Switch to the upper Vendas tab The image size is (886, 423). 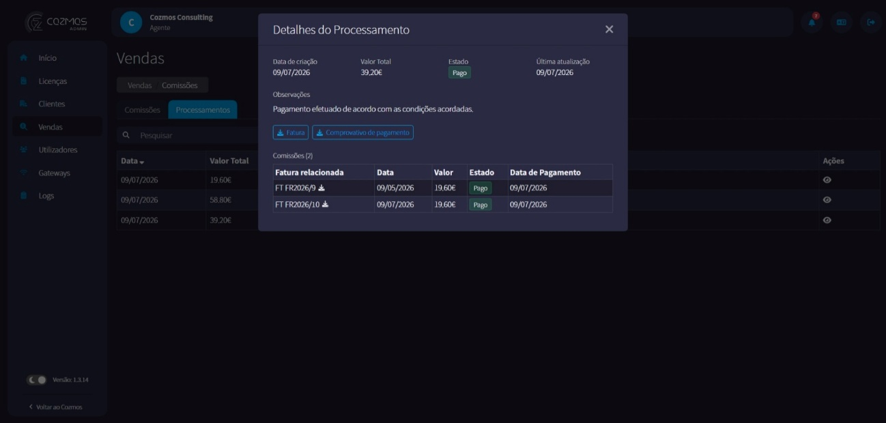pos(140,85)
